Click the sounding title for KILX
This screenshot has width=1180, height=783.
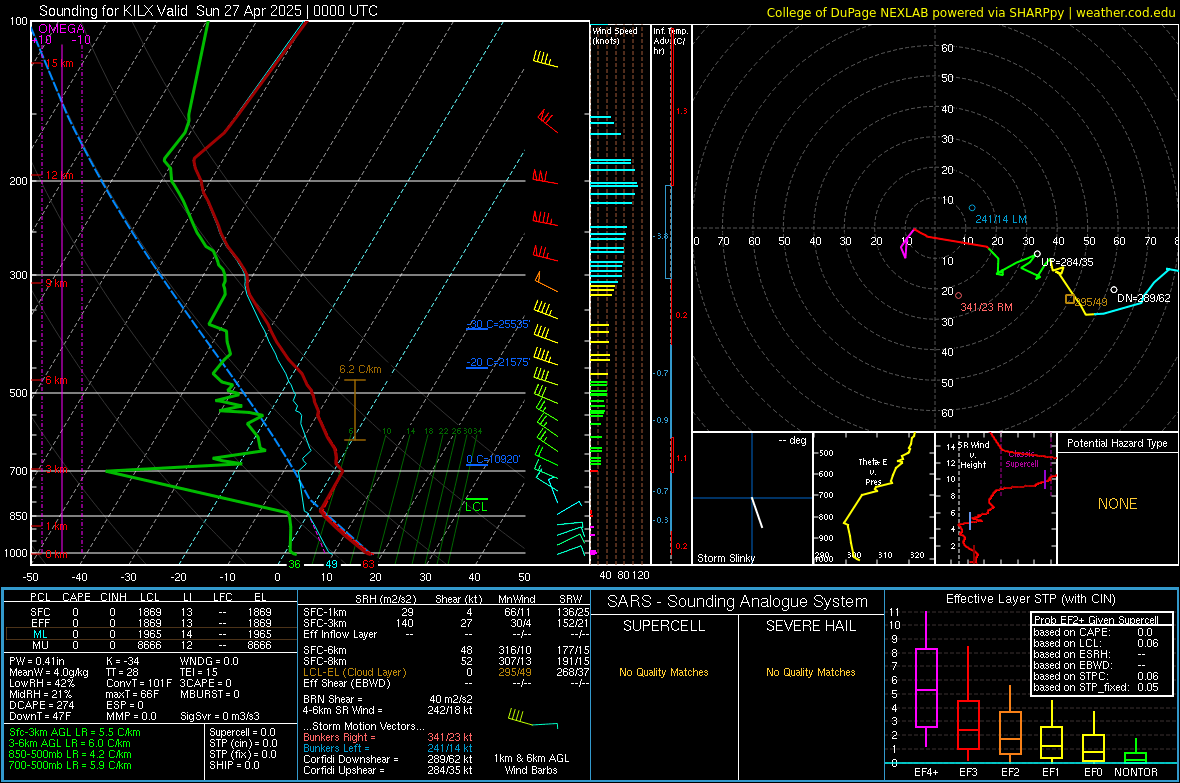[208, 11]
